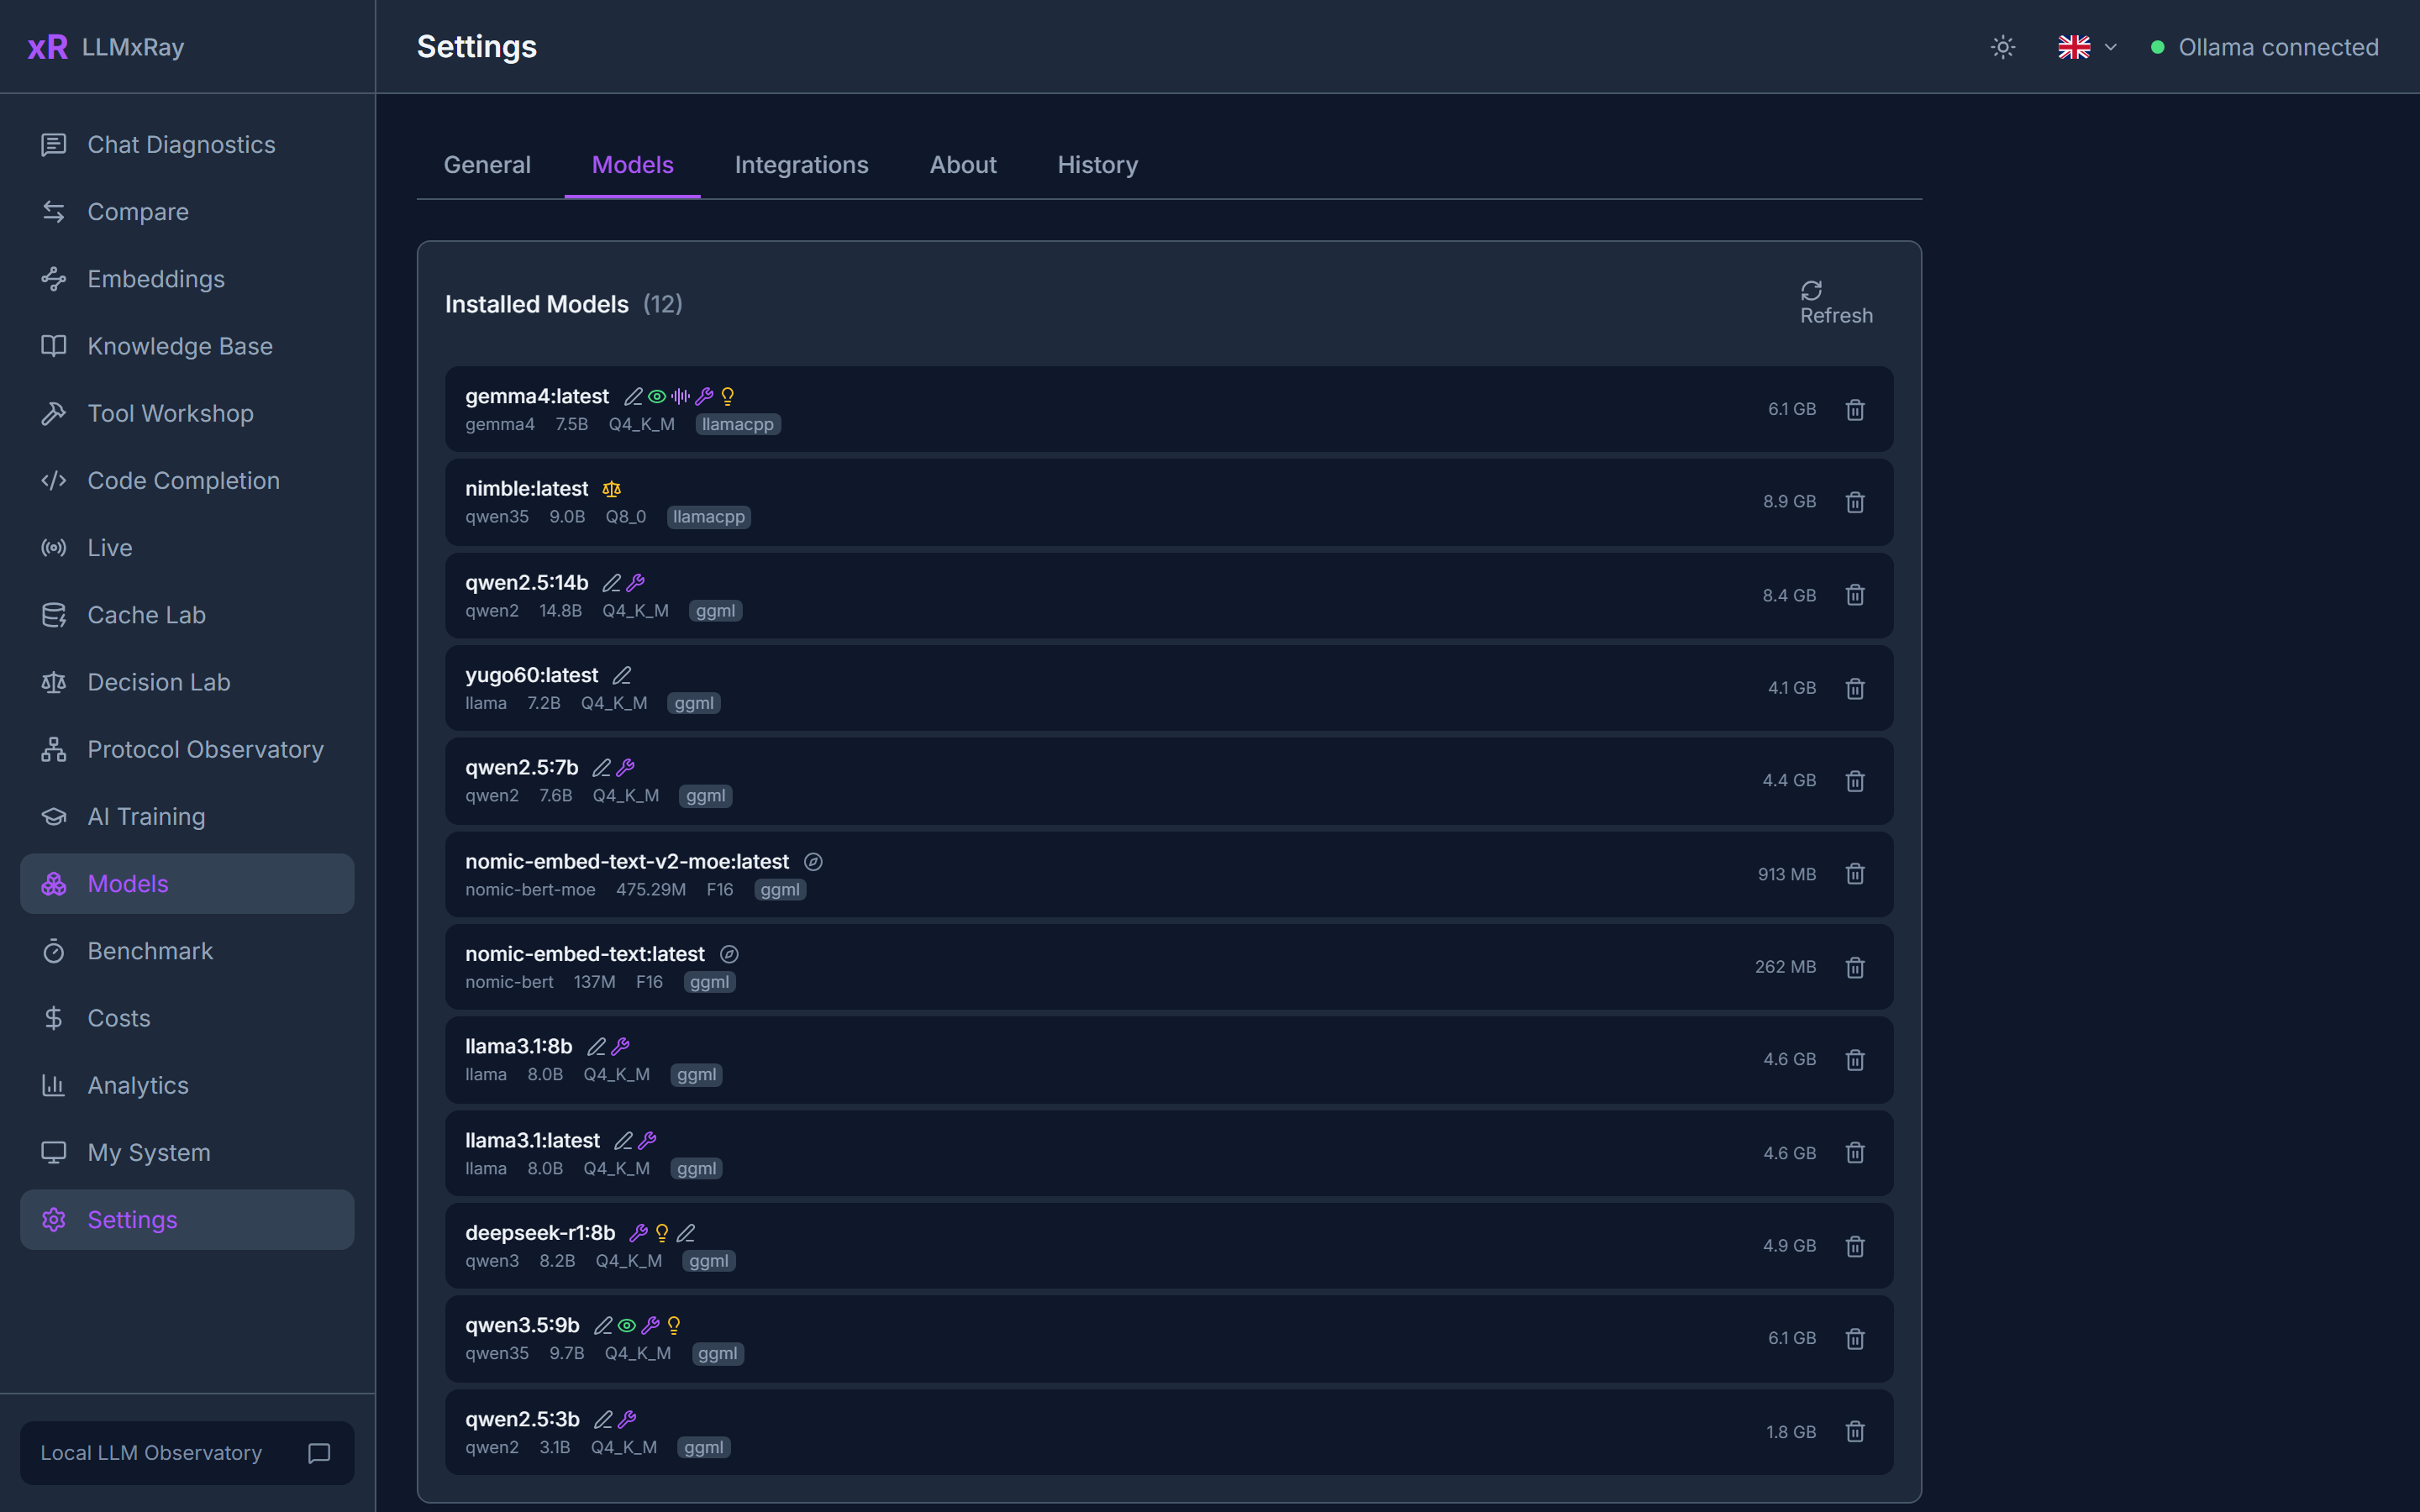Click the compass icon on nomic-embed-text:latest

pos(729,954)
